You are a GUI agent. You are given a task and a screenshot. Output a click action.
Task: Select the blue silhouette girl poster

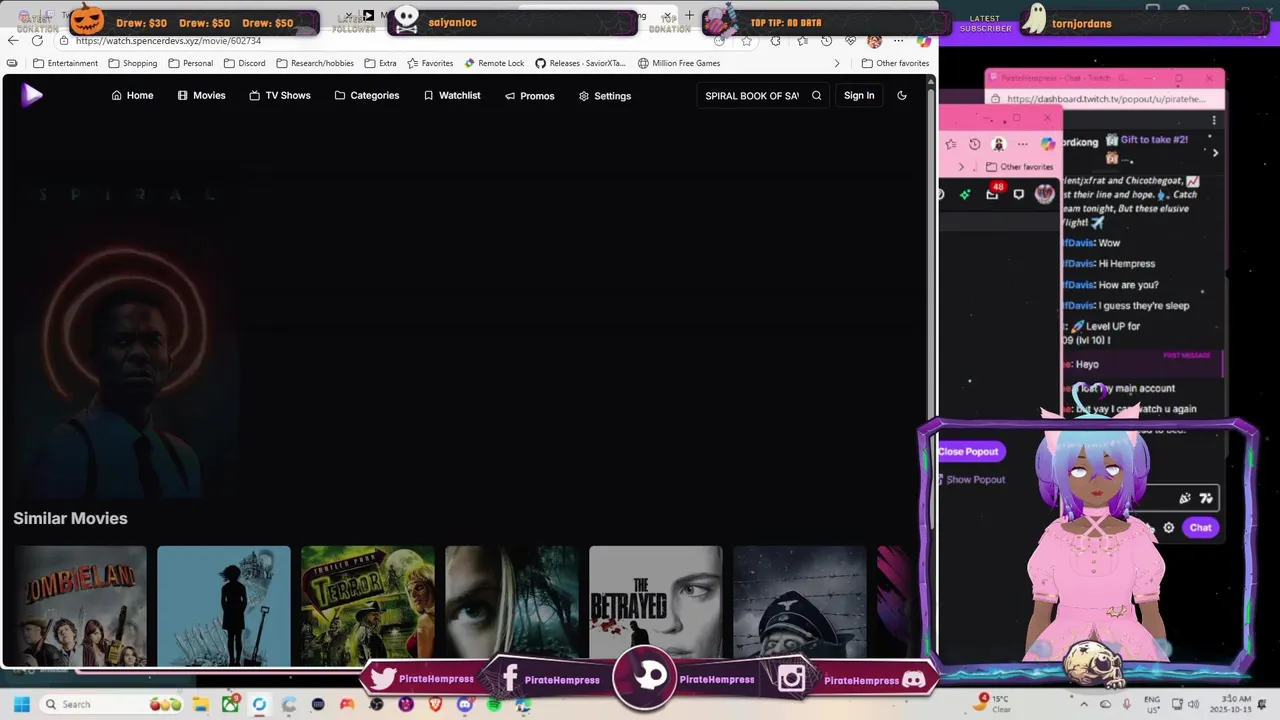pyautogui.click(x=224, y=605)
